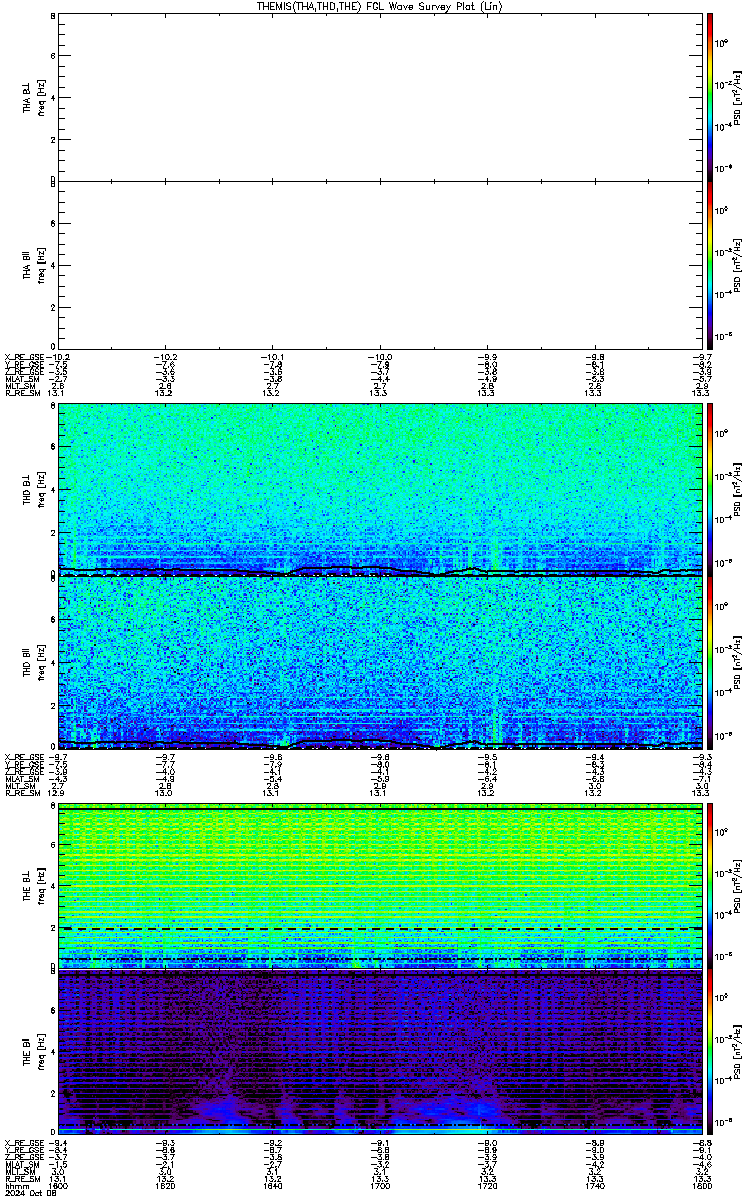Click the FGL Wave Survey Plot title

[x=379, y=6]
